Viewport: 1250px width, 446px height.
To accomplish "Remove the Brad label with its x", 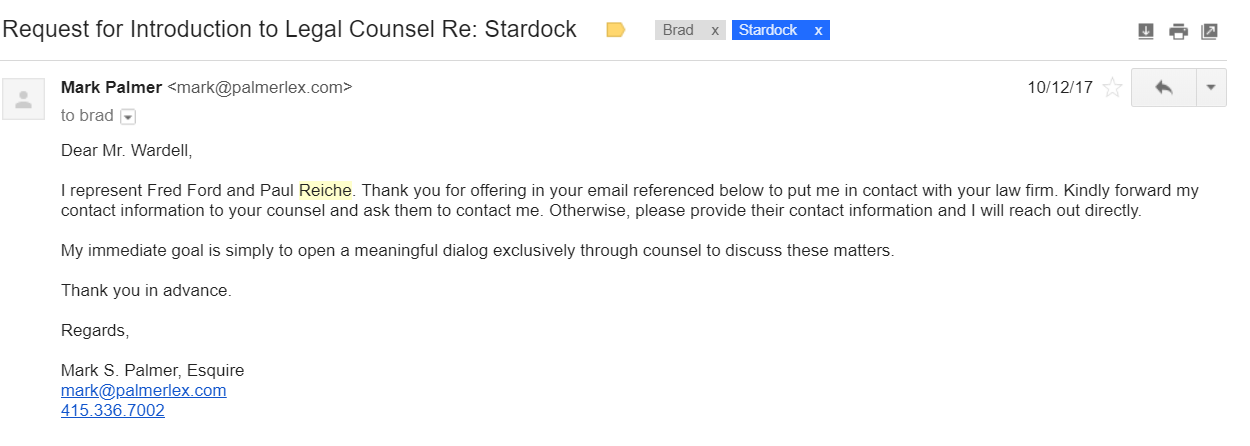I will click(714, 30).
